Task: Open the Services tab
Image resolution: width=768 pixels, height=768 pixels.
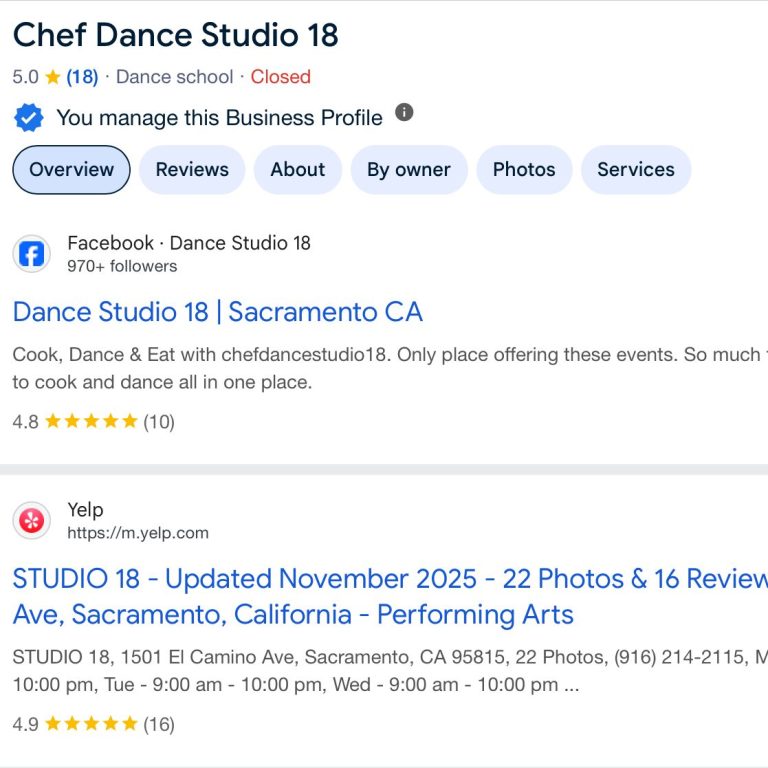Action: [636, 169]
